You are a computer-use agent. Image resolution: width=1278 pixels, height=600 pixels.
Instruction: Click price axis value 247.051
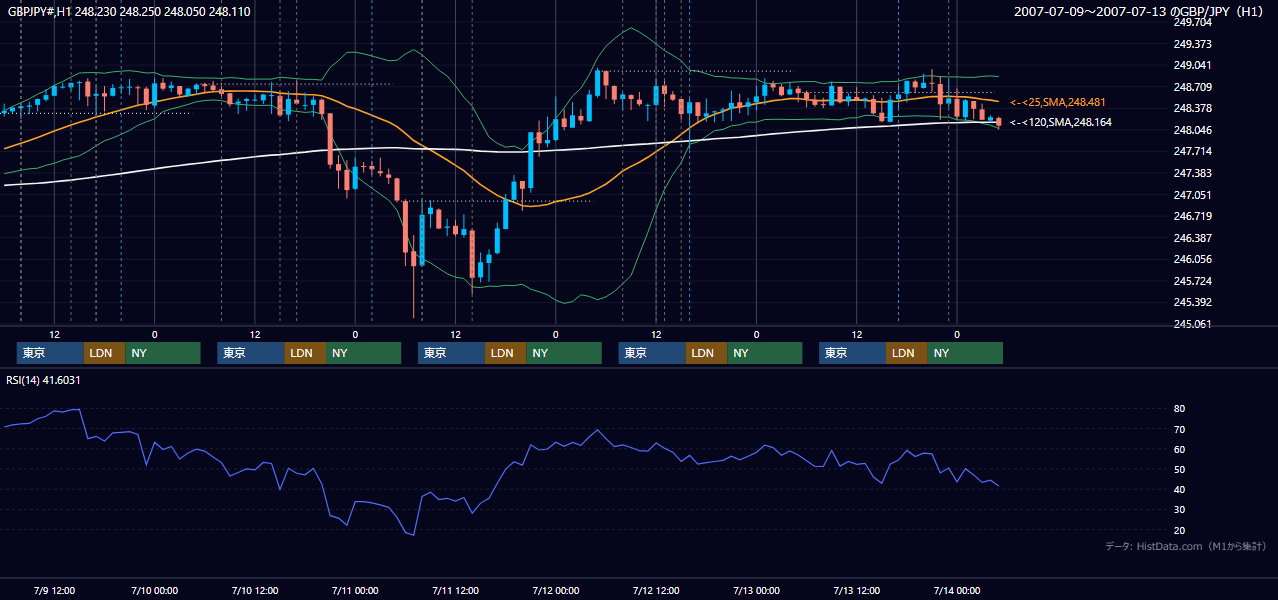1192,195
